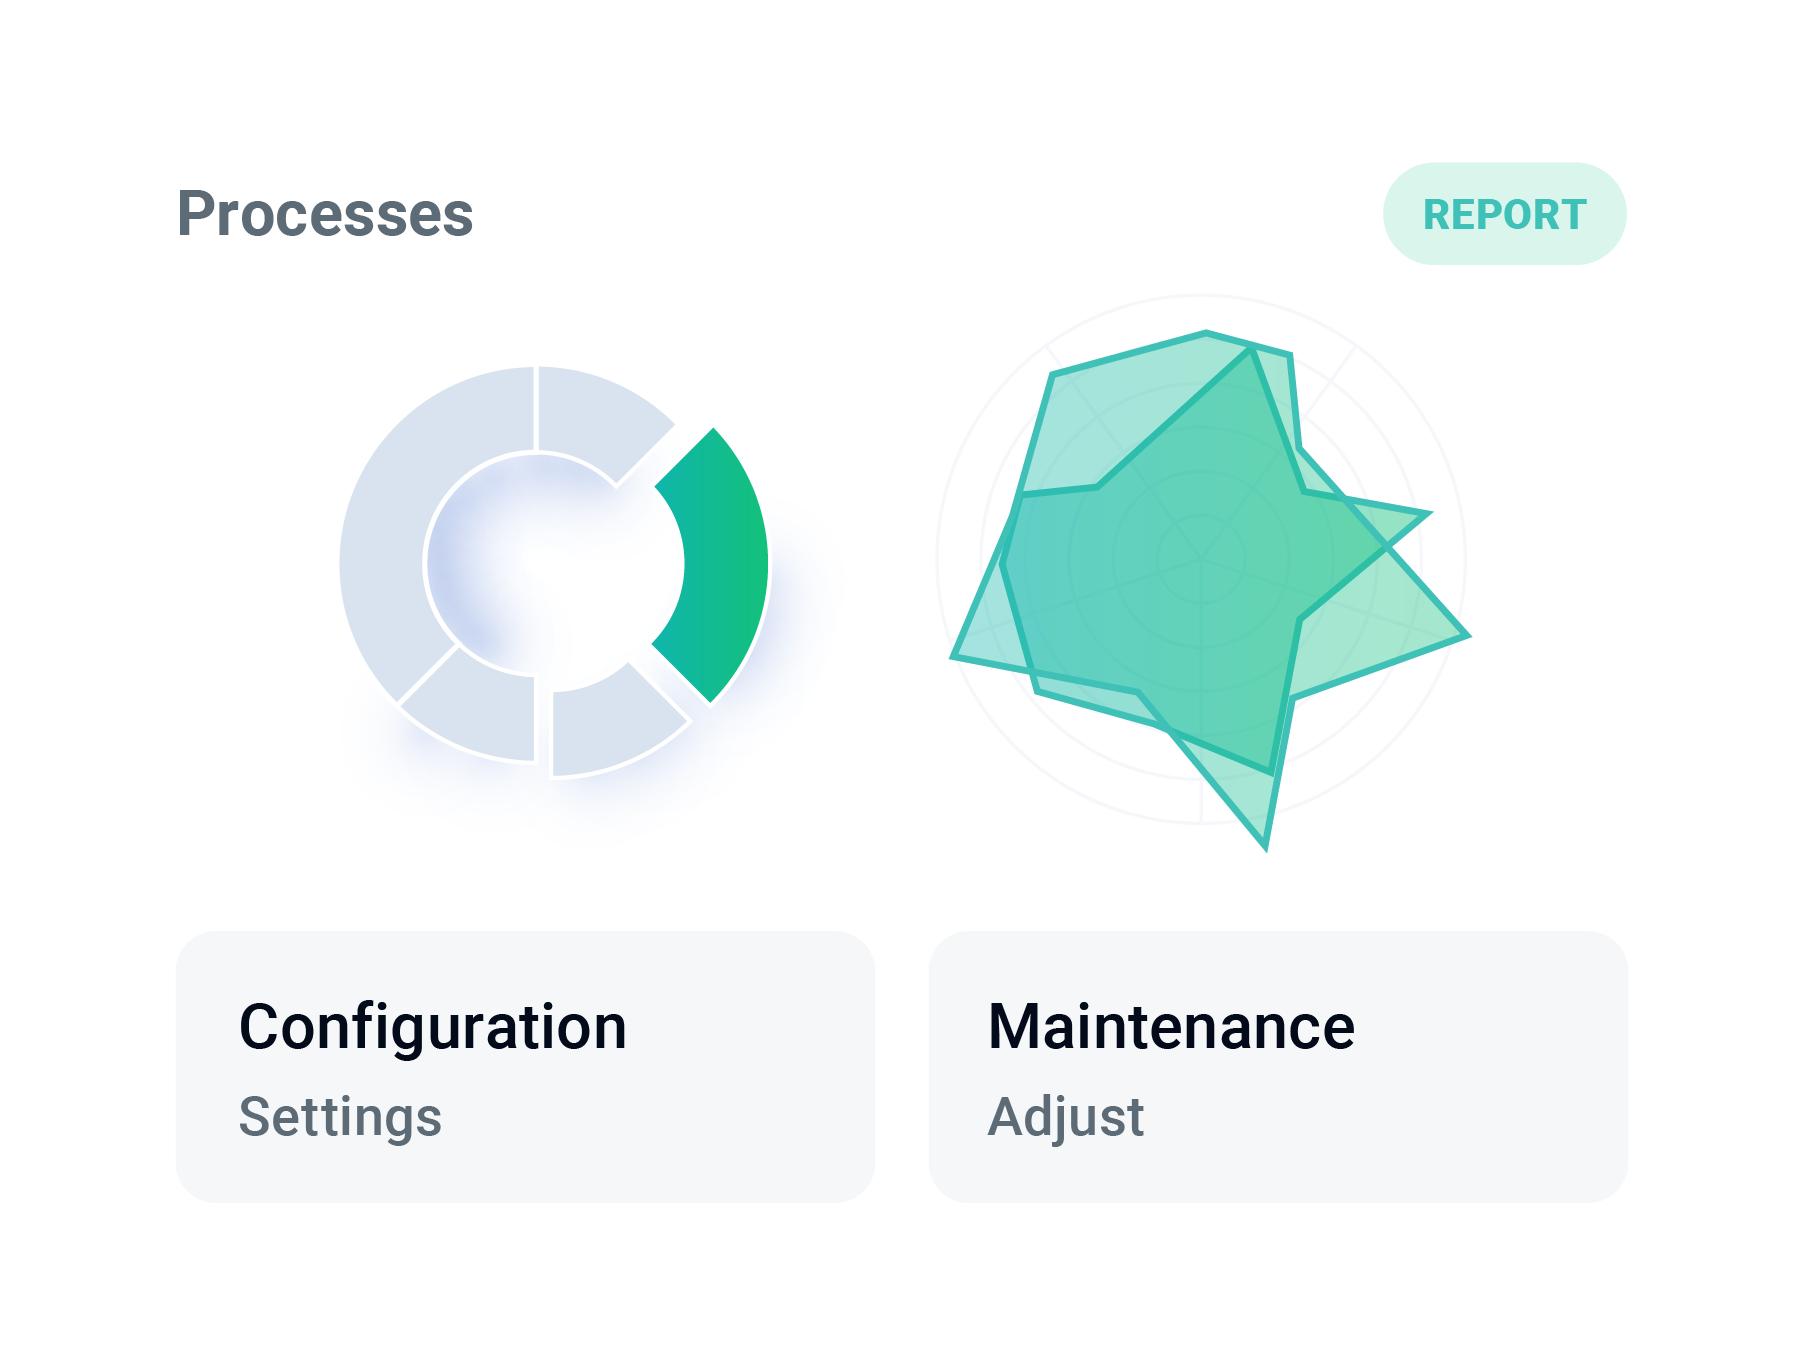The width and height of the screenshot is (1798, 1346).
Task: Click the center origin of the radar chart
Action: [1201, 559]
